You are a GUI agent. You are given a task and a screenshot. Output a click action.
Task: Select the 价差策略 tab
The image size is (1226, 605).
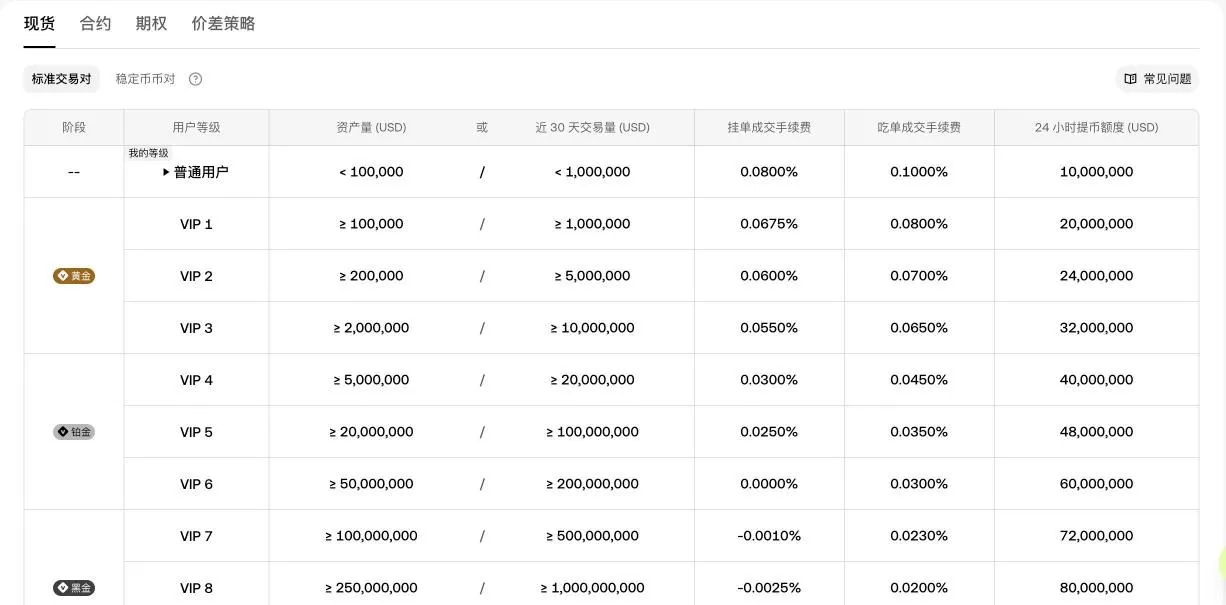pyautogui.click(x=224, y=24)
